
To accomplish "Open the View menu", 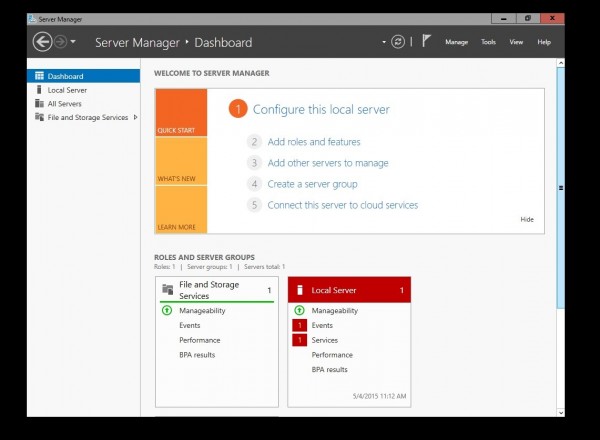I will 516,42.
